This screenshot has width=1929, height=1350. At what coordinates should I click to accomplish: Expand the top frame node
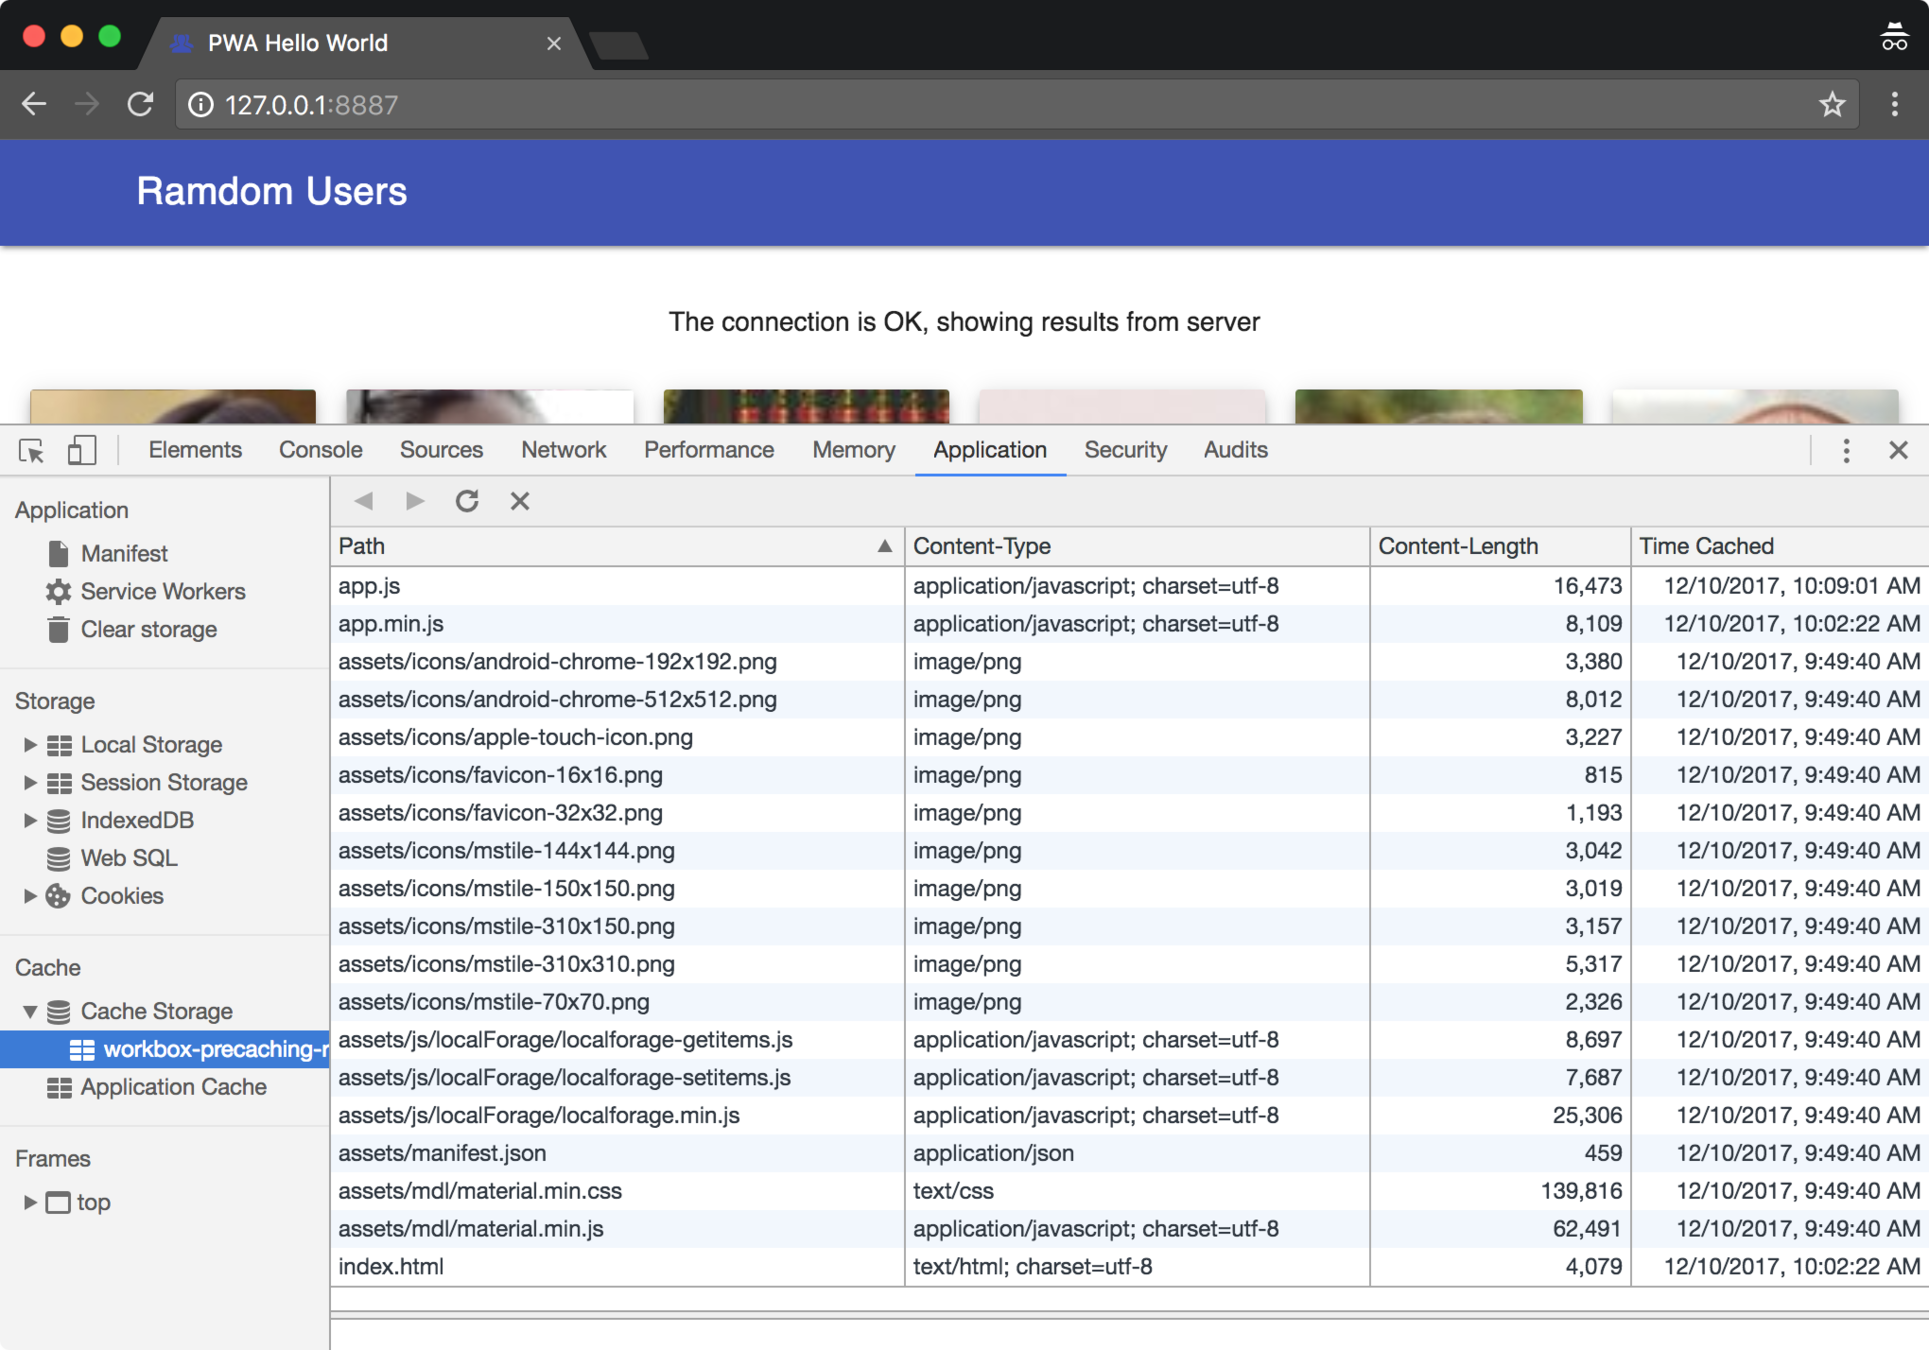[x=29, y=1202]
